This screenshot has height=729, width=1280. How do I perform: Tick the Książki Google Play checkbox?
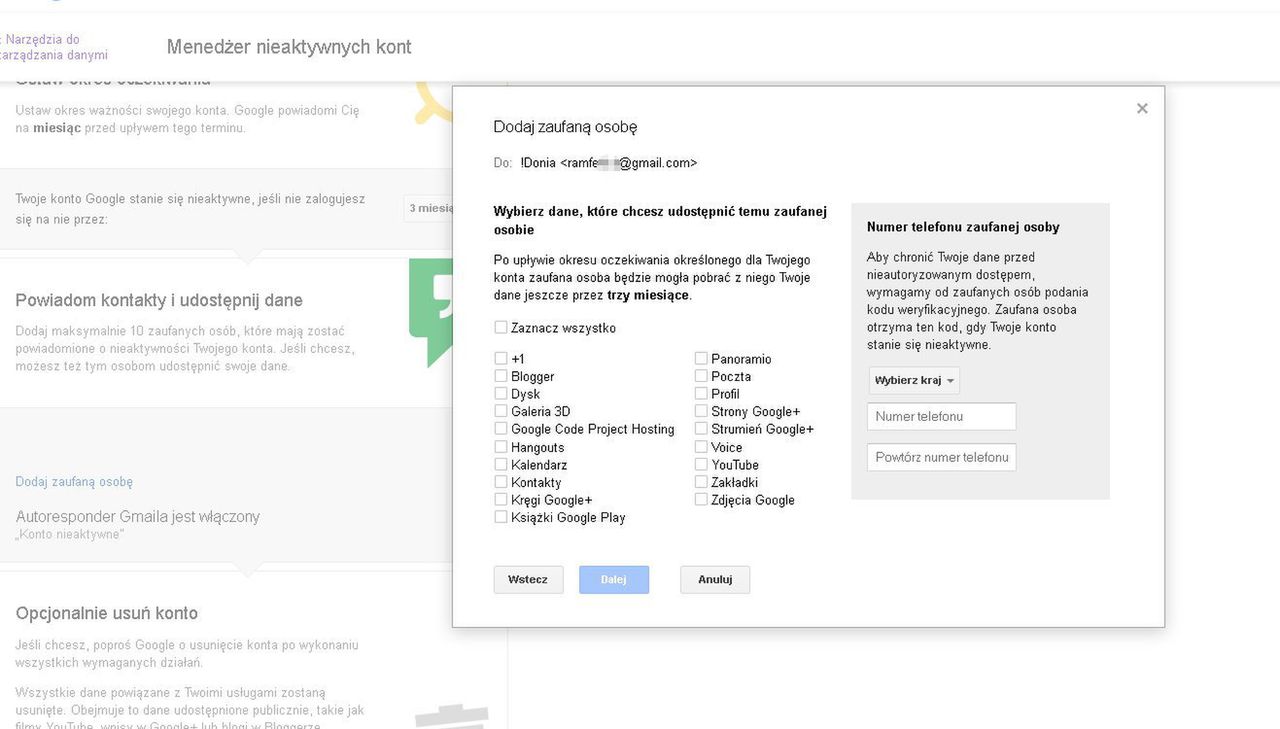[500, 517]
